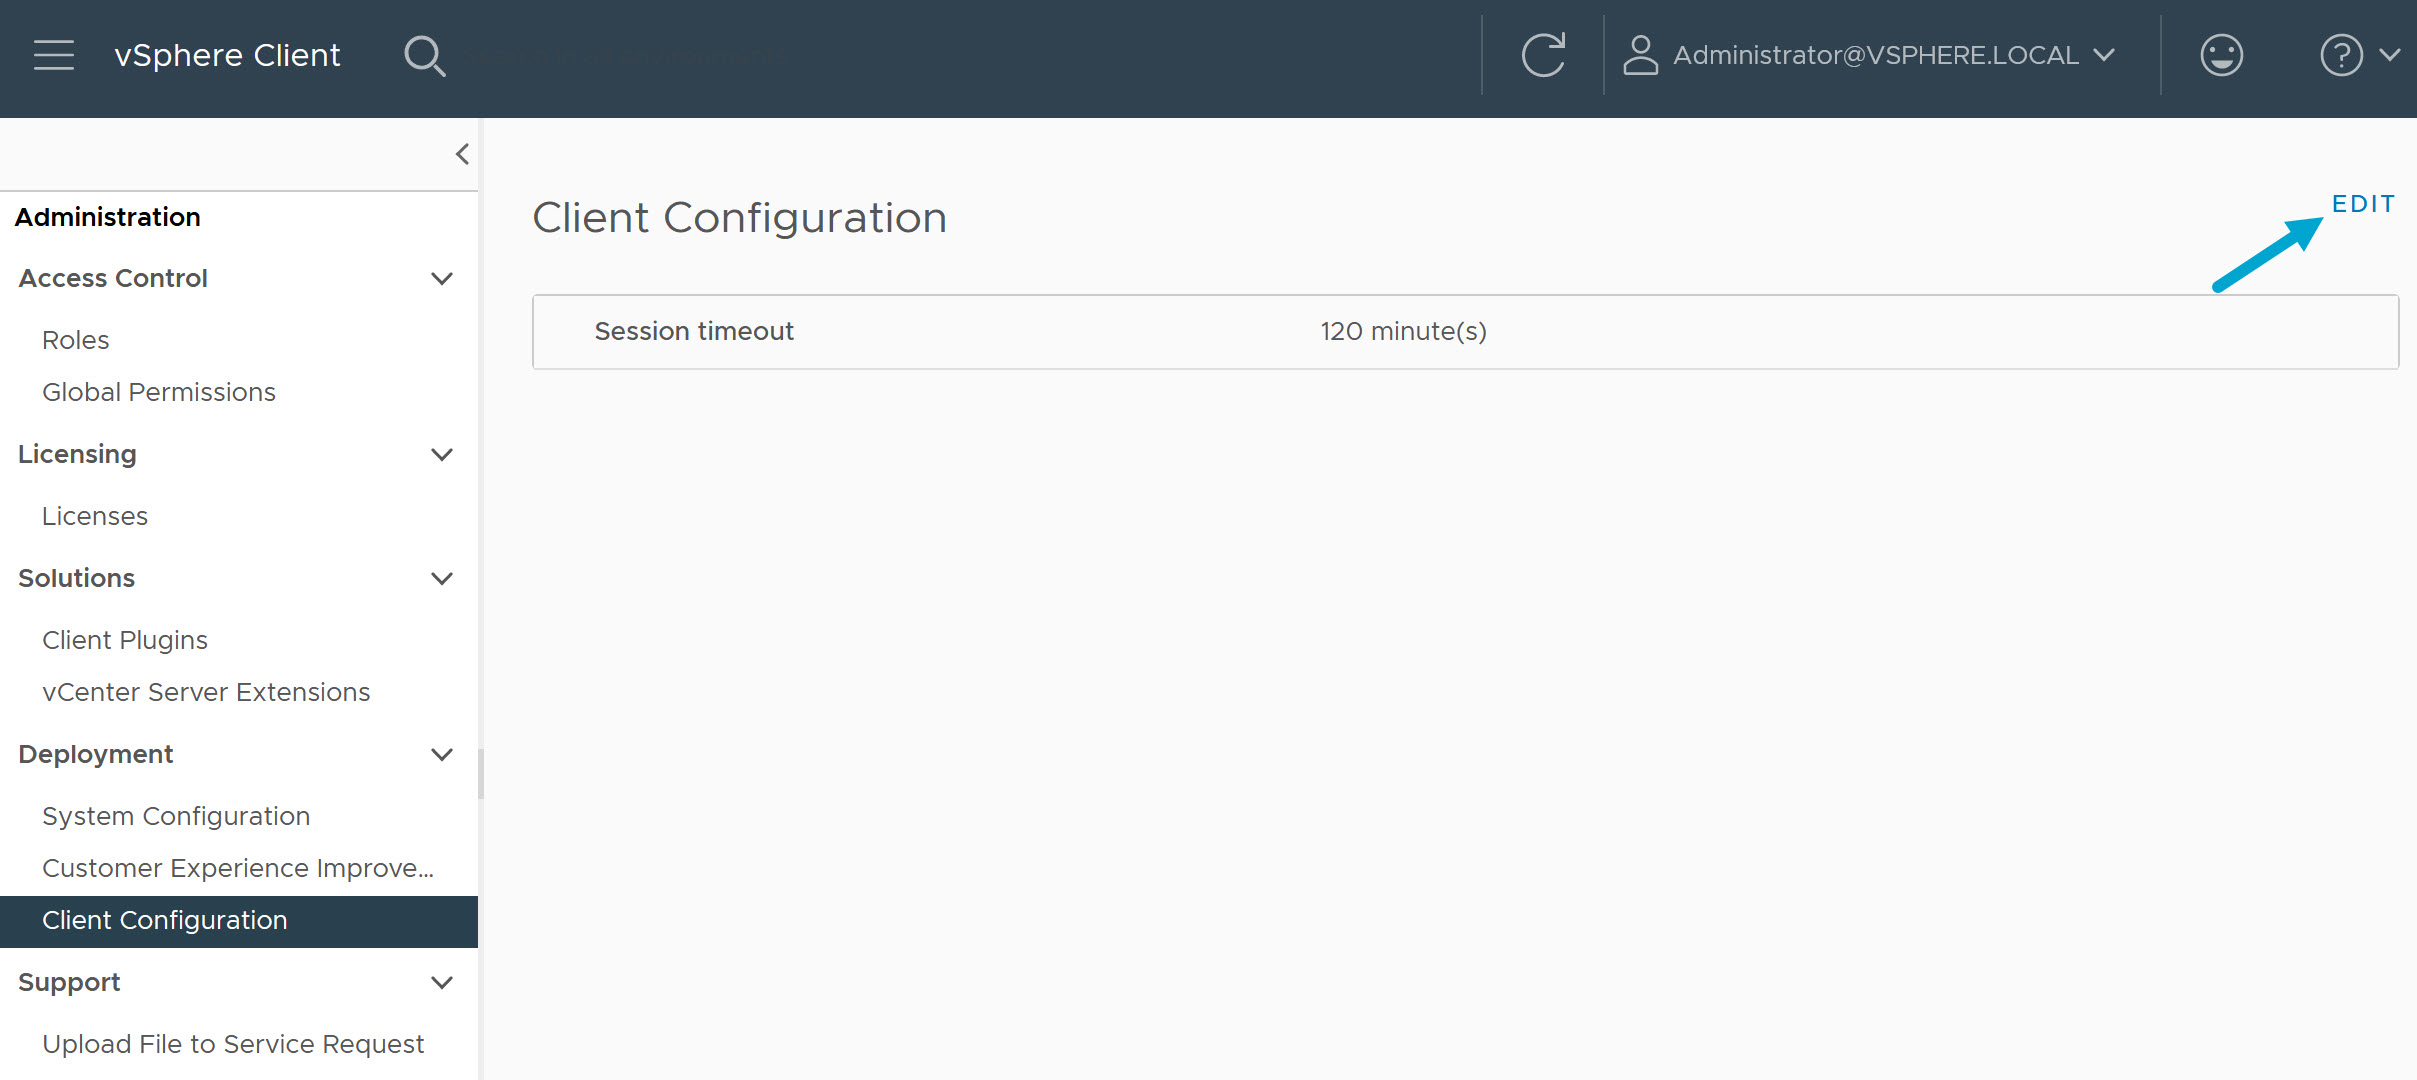Select the Session timeout row

[694, 331]
